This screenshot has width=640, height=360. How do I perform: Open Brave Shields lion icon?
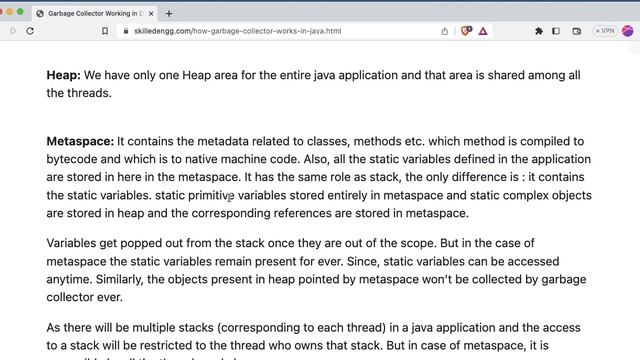coord(466,31)
